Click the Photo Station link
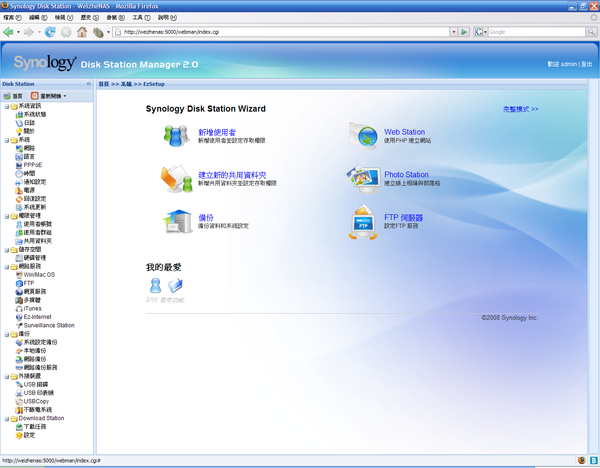 coord(406,175)
